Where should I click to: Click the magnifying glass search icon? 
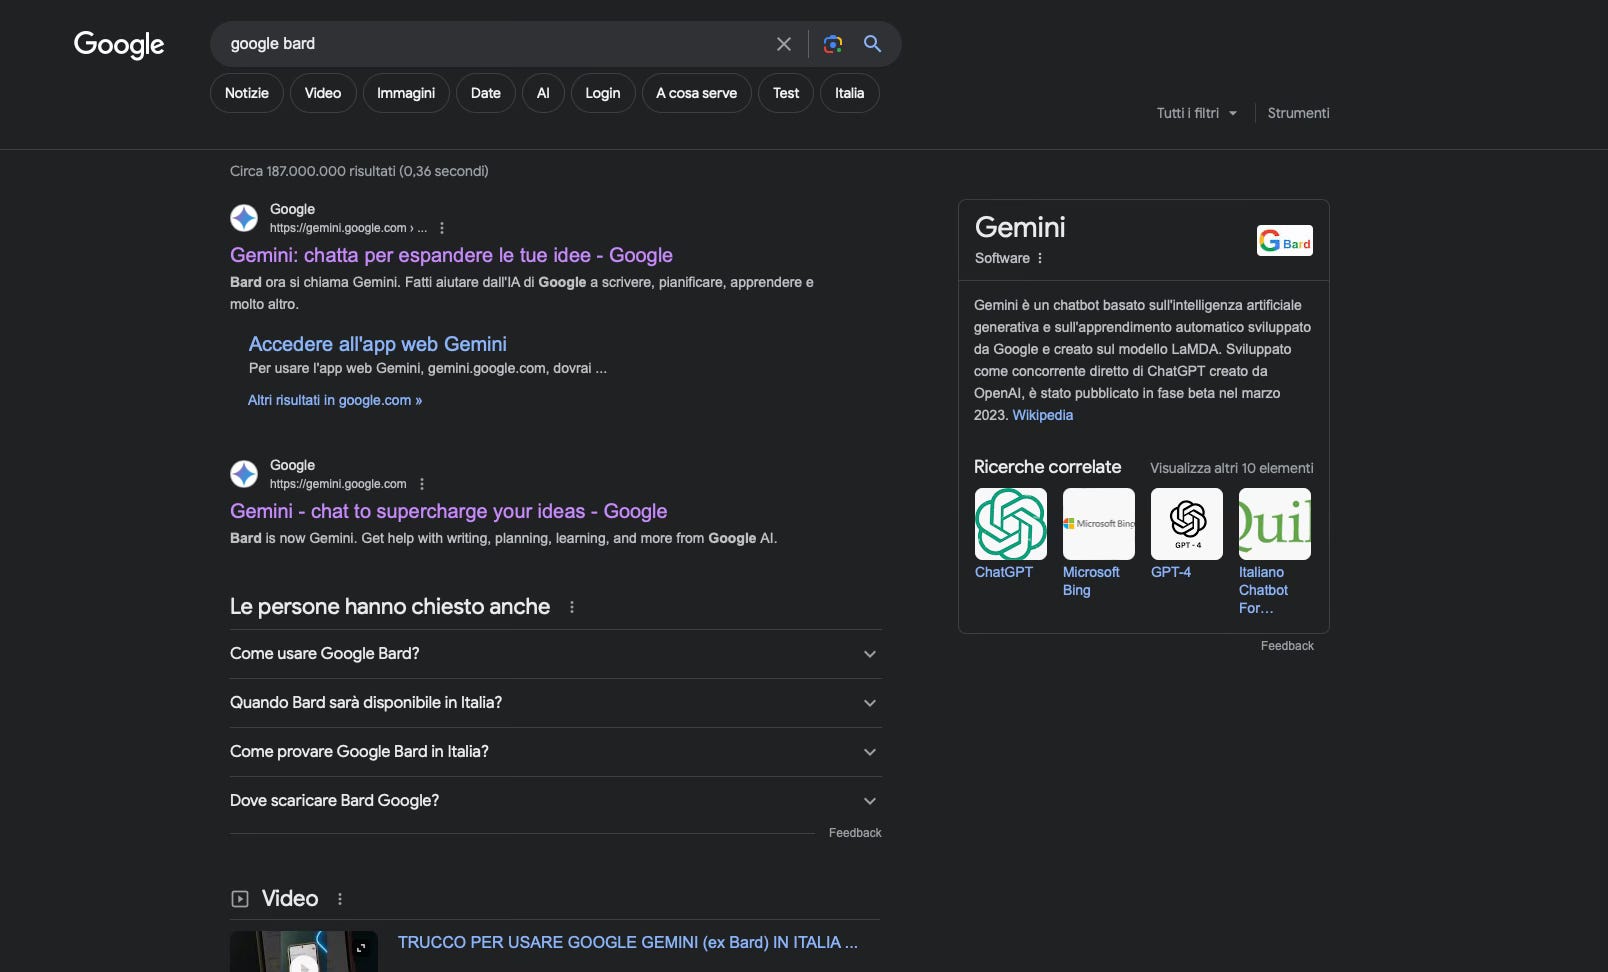872,44
